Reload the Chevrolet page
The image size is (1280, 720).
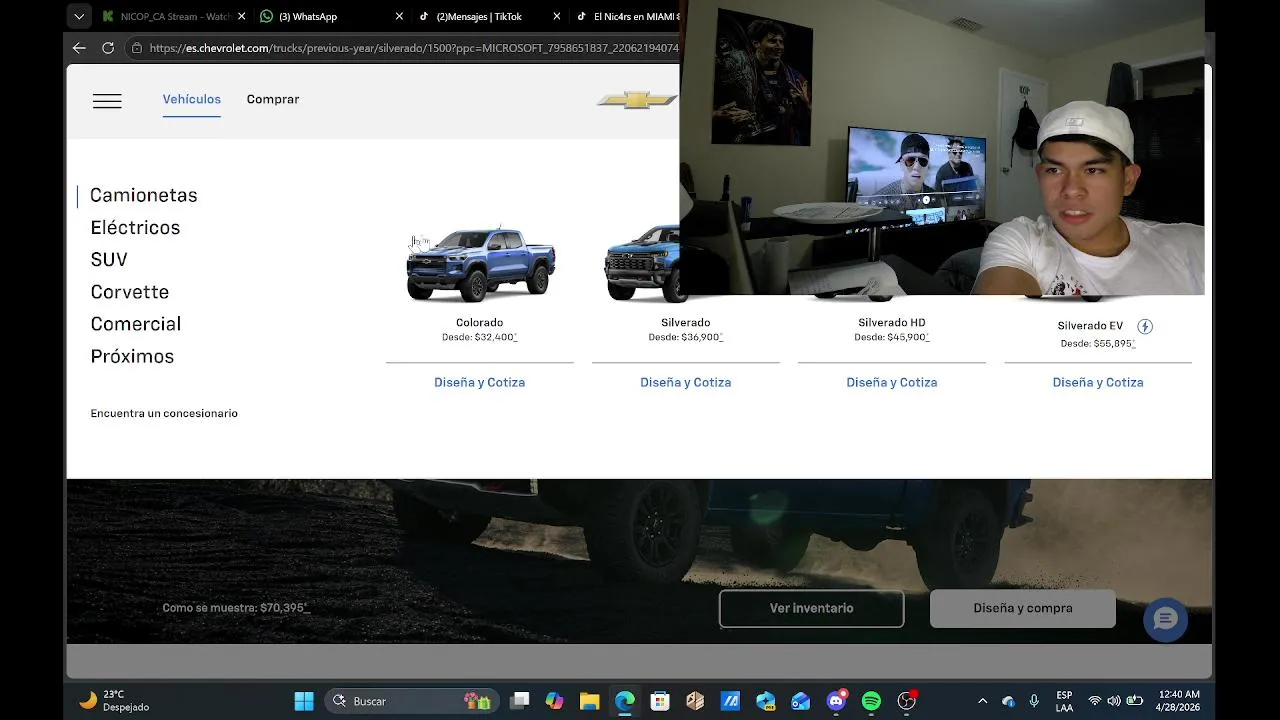tap(108, 47)
